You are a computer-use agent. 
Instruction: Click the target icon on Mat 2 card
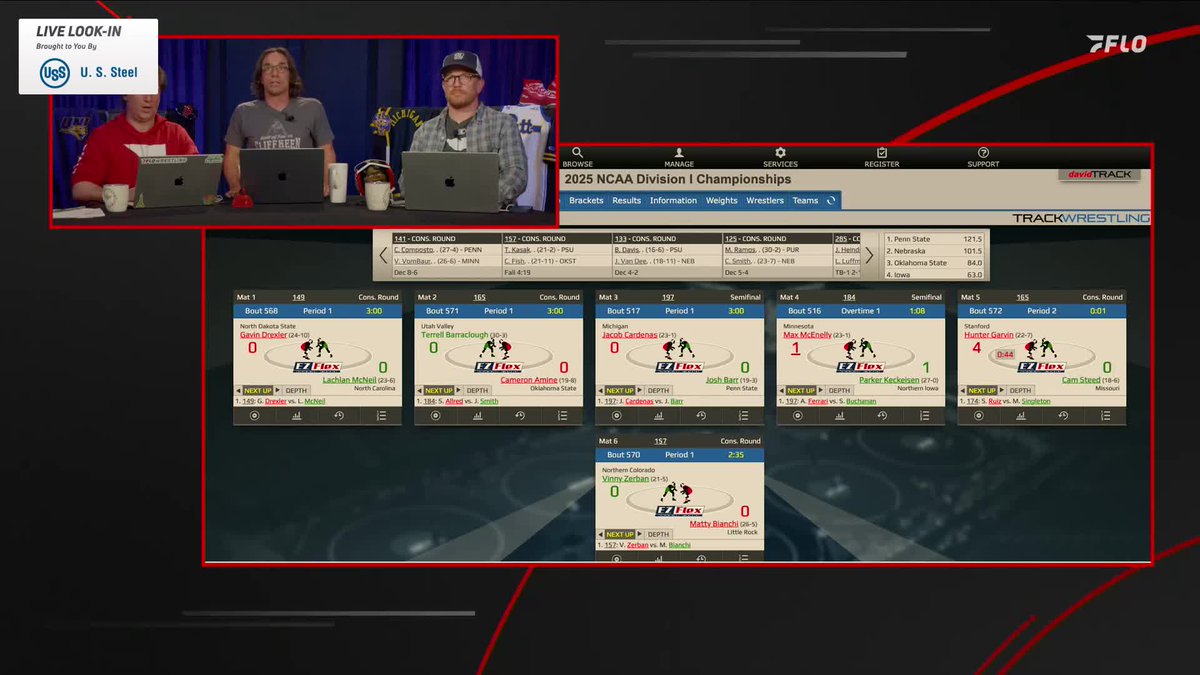[x=436, y=416]
